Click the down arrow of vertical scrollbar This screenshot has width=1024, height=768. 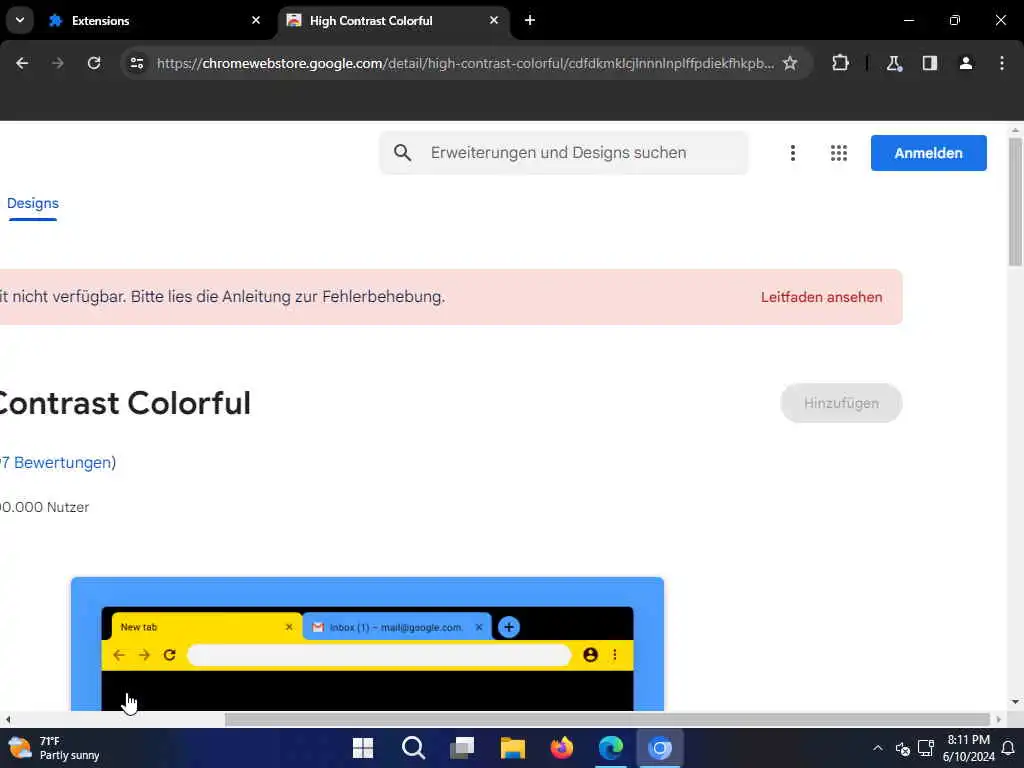[x=1015, y=702]
